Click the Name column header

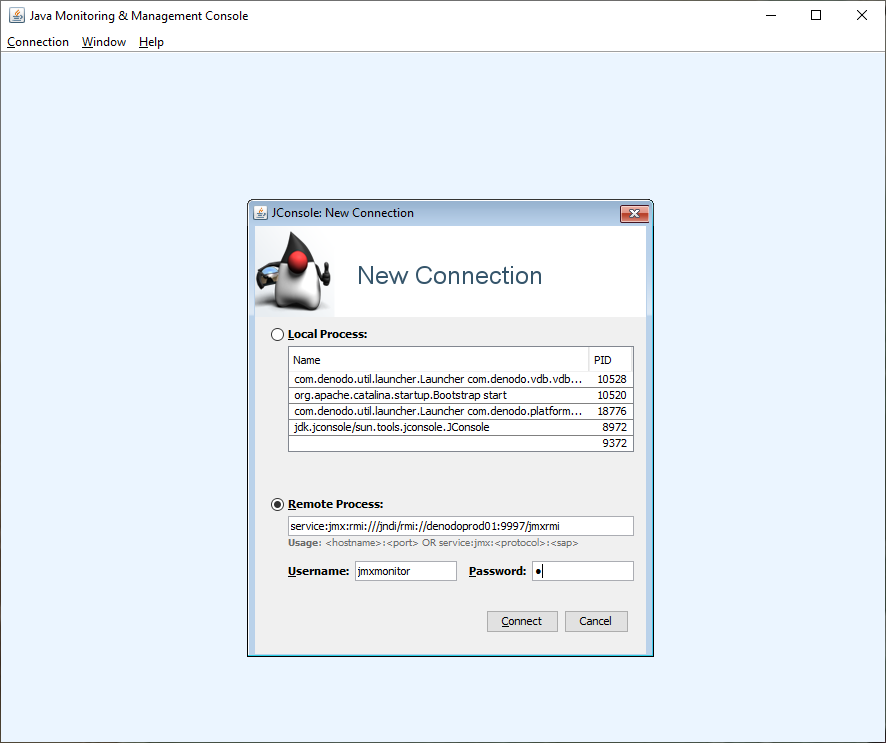(438, 360)
